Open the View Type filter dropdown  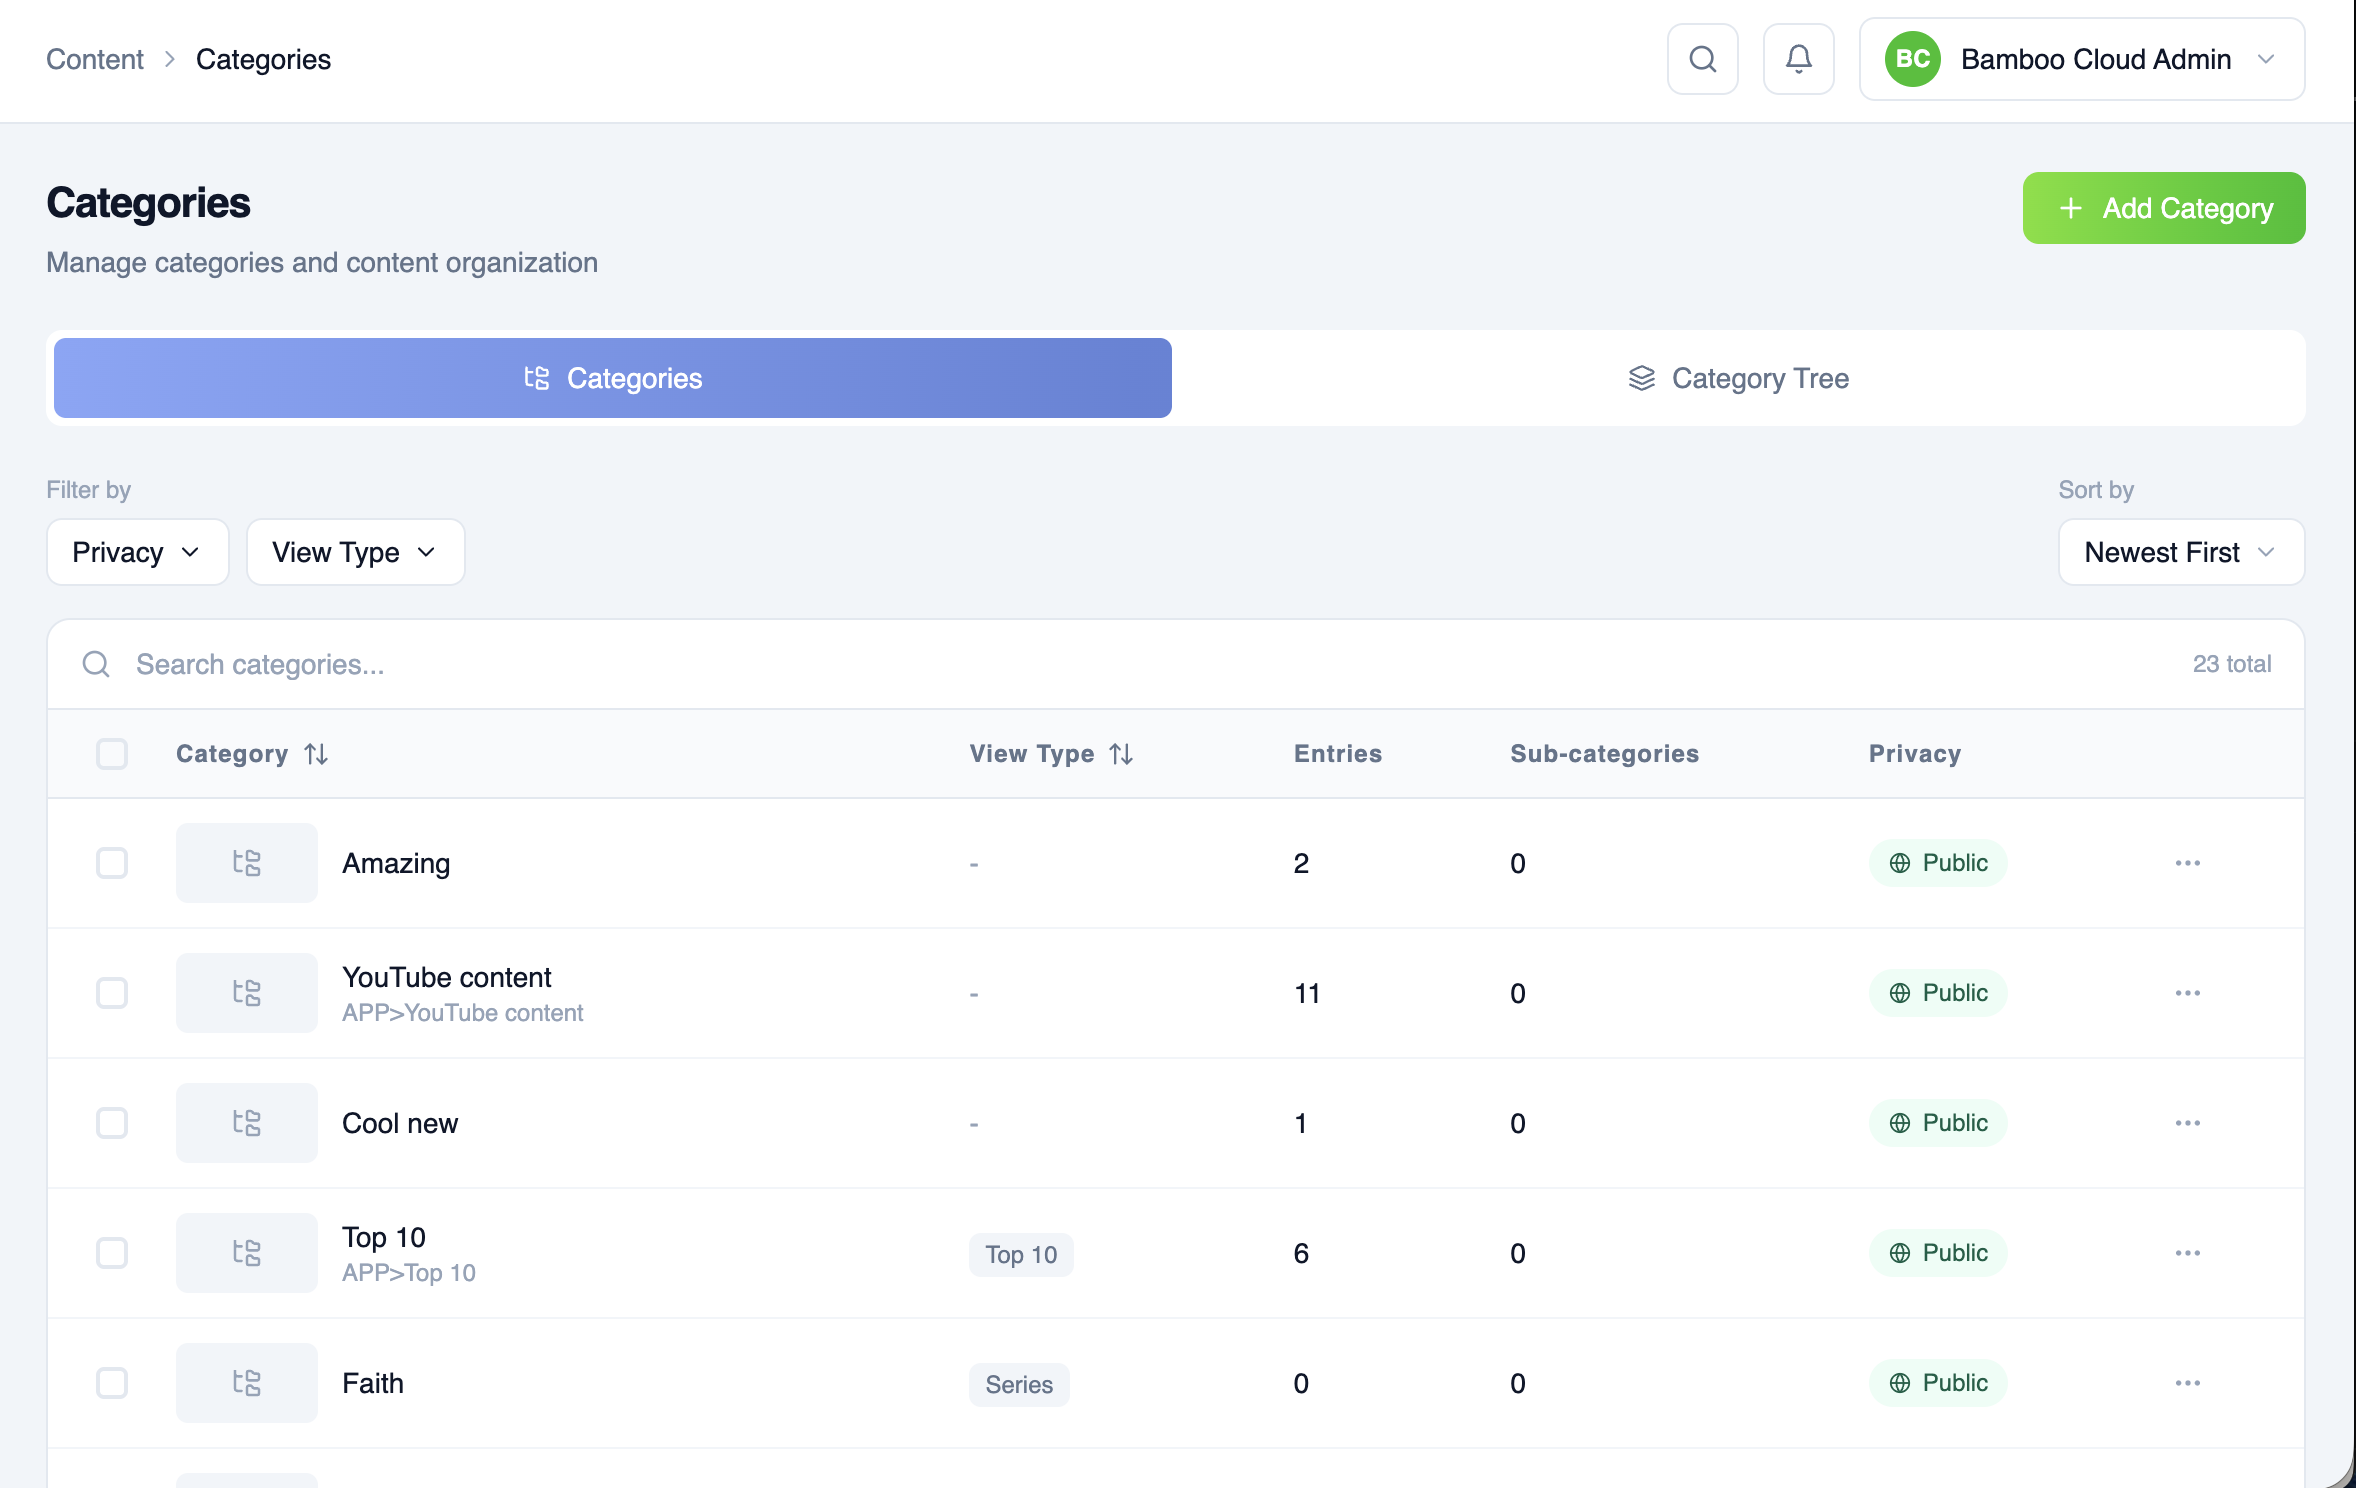pyautogui.click(x=355, y=552)
